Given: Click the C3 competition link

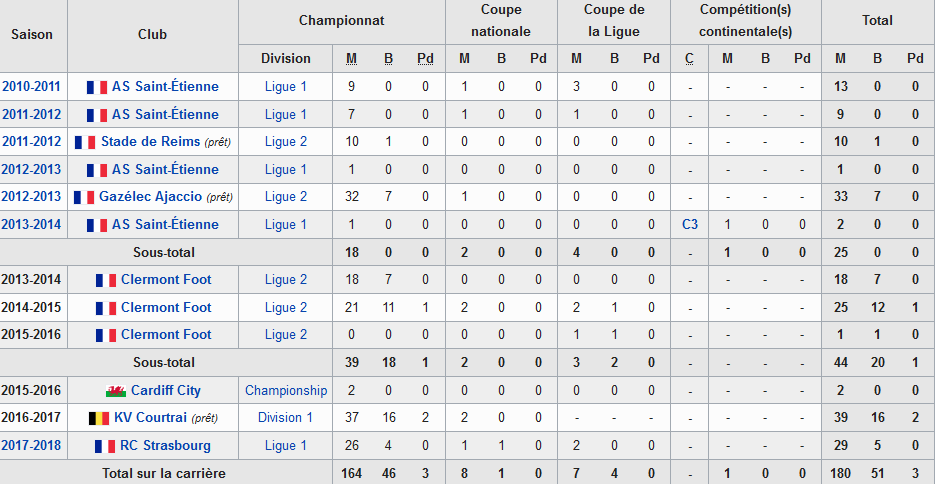Looking at the screenshot, I should [x=690, y=225].
